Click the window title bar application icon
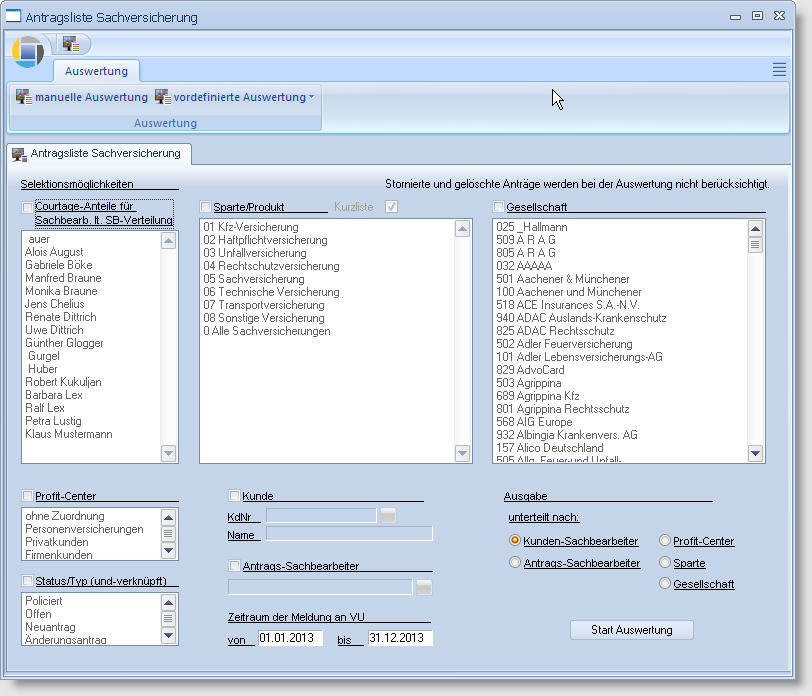The image size is (812, 696). click(x=14, y=17)
